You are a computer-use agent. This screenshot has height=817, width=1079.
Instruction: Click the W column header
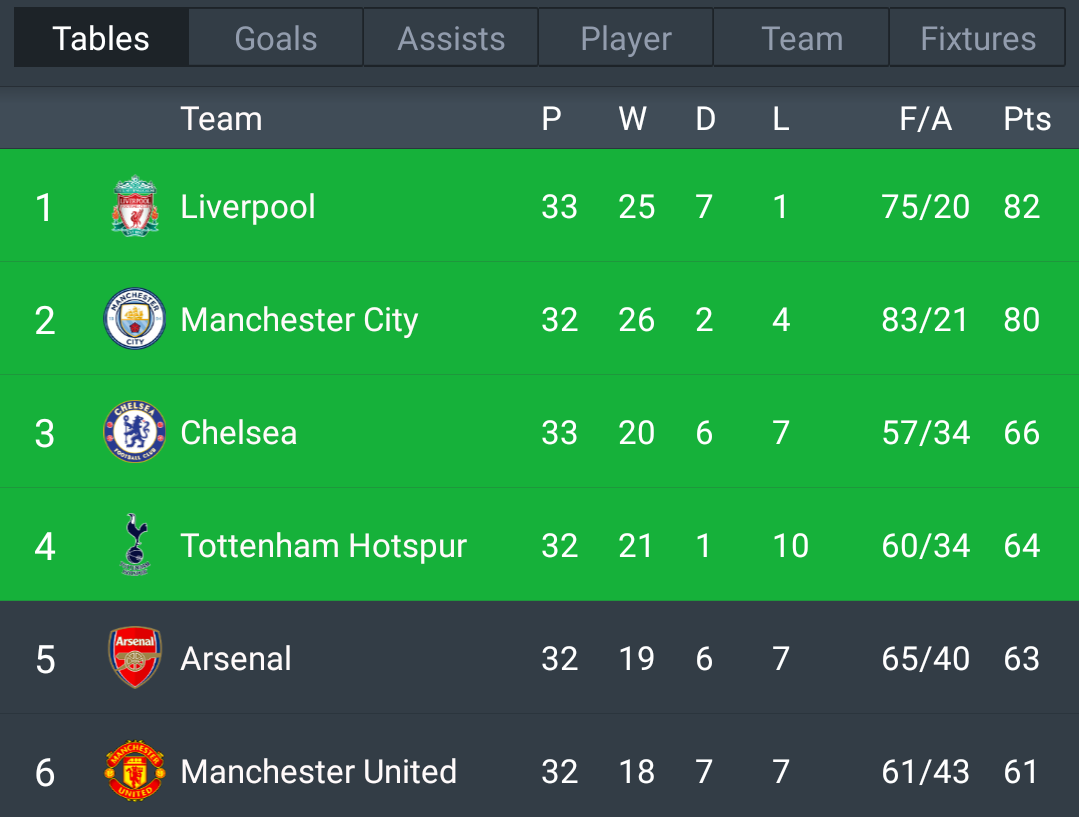click(632, 119)
